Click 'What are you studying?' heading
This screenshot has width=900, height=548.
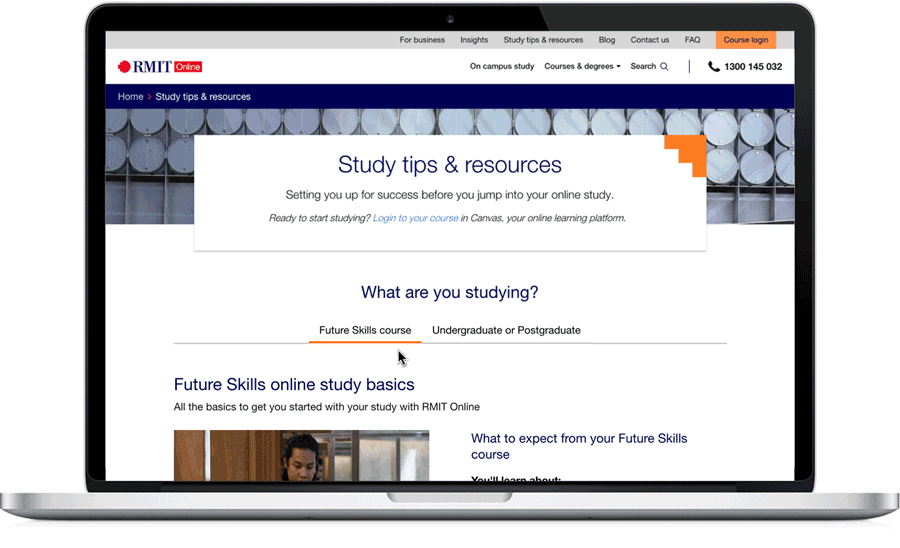[449, 292]
